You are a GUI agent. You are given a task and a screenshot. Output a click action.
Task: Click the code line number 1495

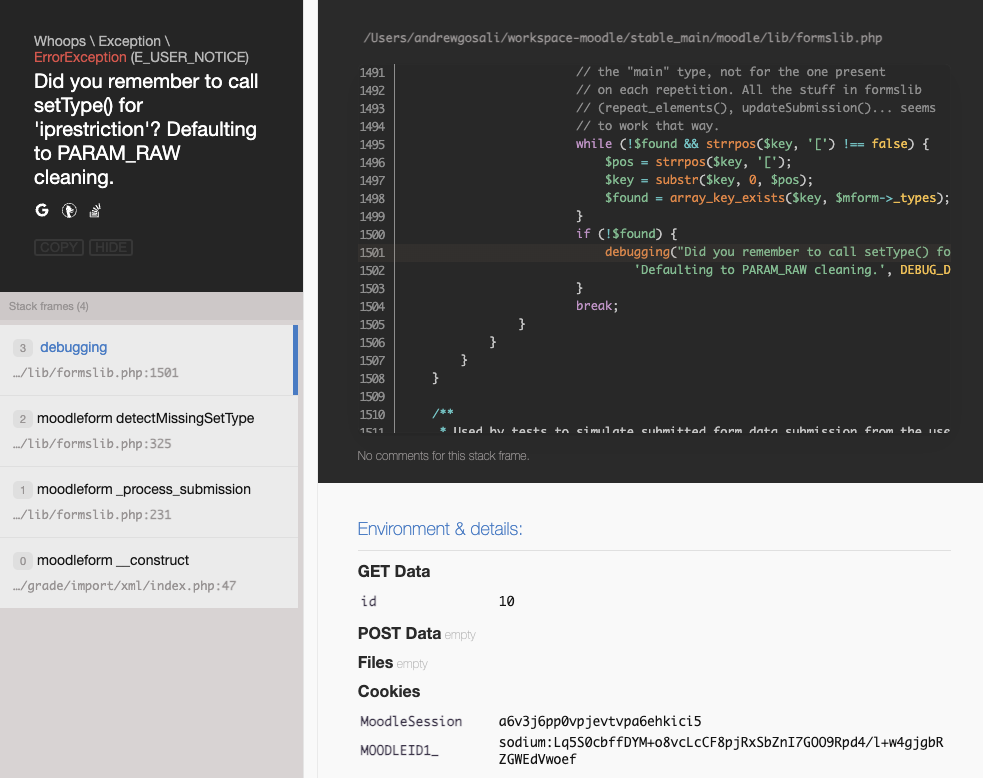(372, 145)
